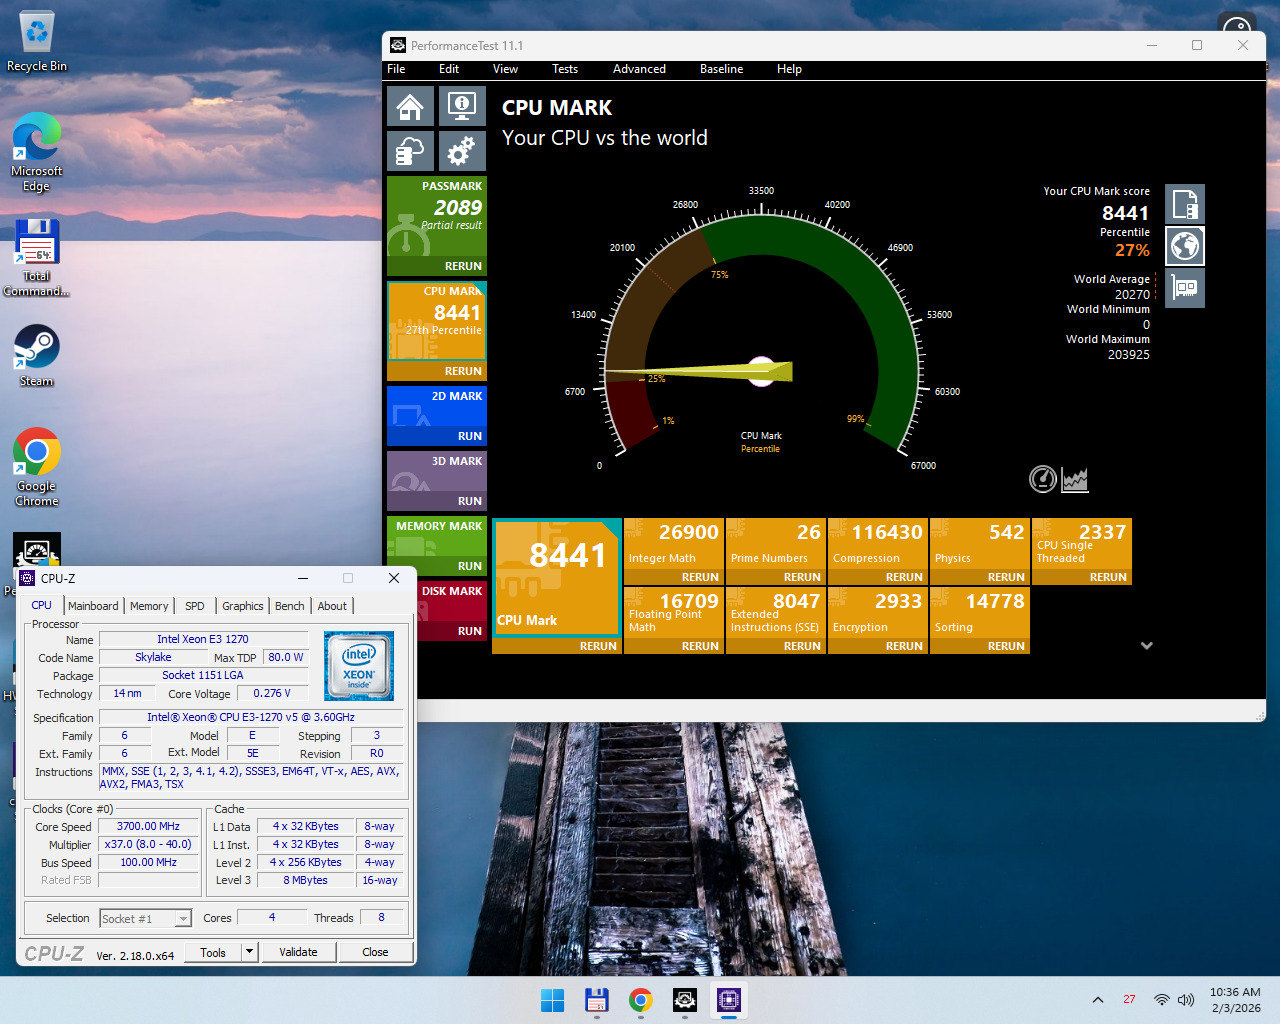Switch to the Graphics tab in CPU-Z

click(x=243, y=606)
